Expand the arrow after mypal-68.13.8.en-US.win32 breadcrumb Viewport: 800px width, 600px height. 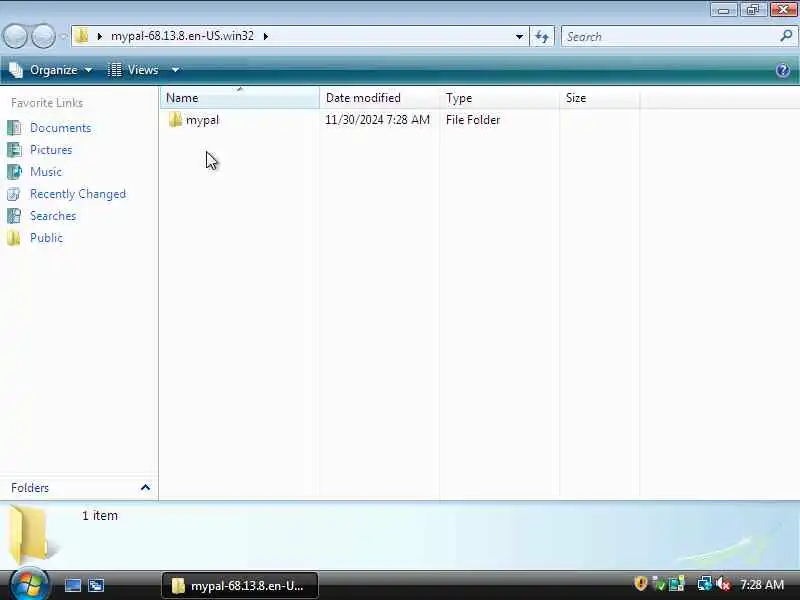click(266, 36)
